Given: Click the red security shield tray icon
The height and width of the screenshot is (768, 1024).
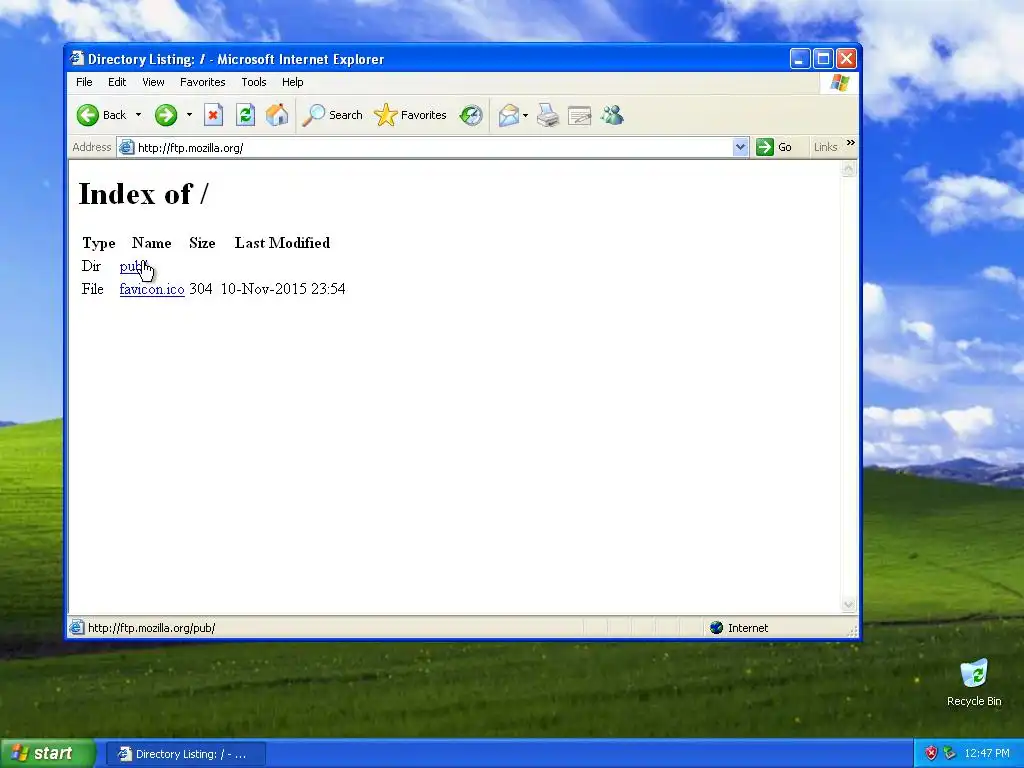Looking at the screenshot, I should 931,753.
